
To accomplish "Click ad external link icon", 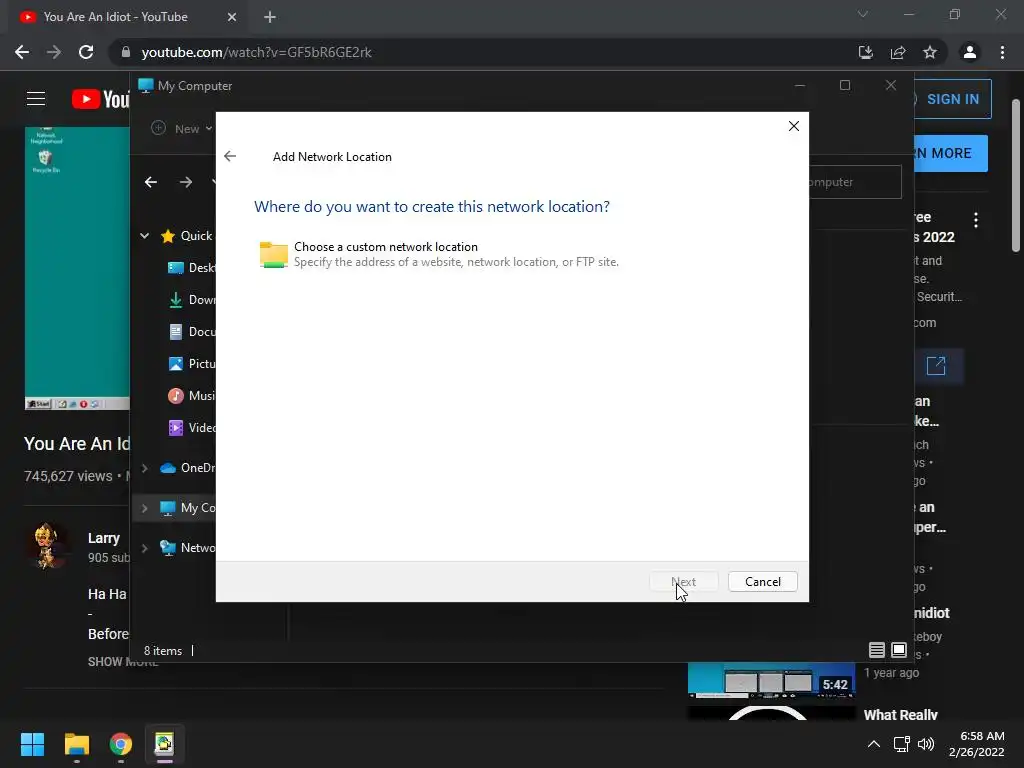I will point(936,366).
